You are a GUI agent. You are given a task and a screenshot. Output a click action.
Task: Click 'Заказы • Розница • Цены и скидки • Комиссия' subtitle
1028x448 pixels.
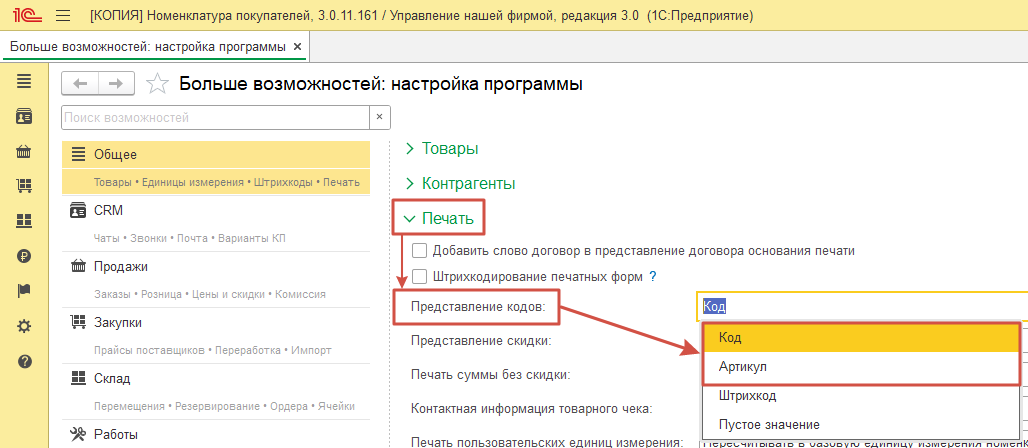coord(210,295)
